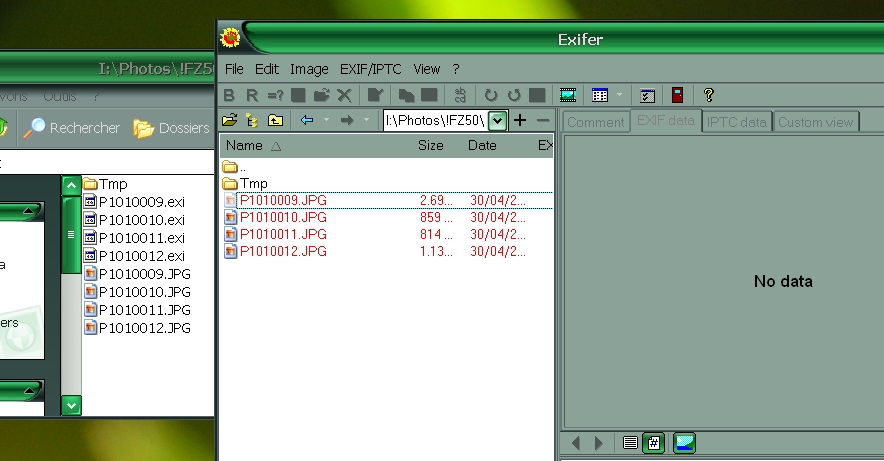Open the back arrow history dropdown

click(325, 120)
